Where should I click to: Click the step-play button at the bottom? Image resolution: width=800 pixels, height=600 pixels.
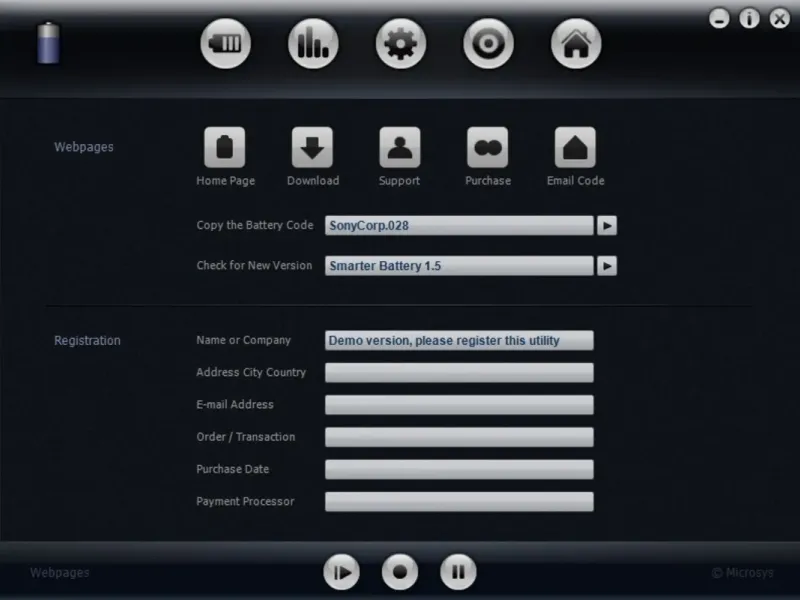tap(341, 572)
